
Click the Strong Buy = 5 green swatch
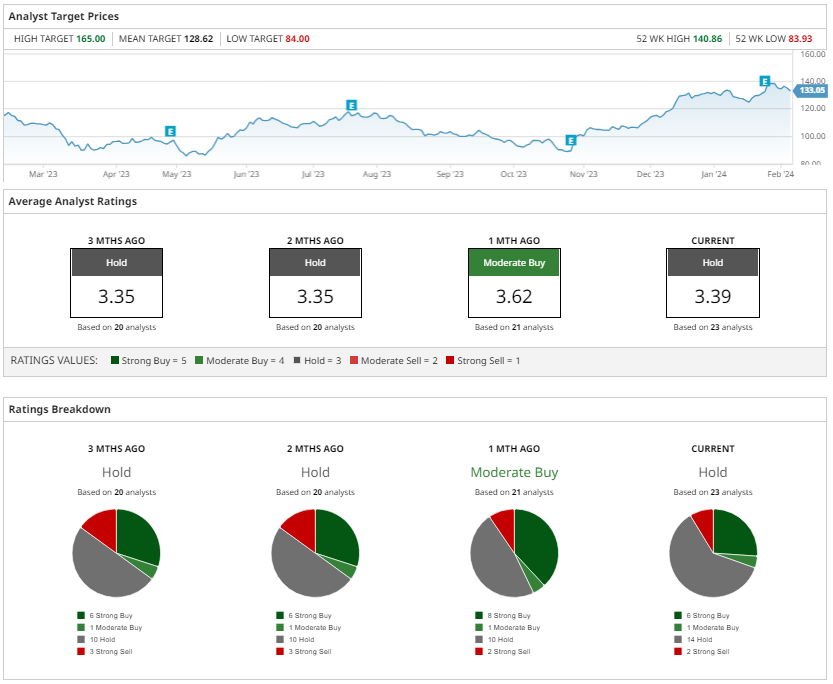(115, 360)
